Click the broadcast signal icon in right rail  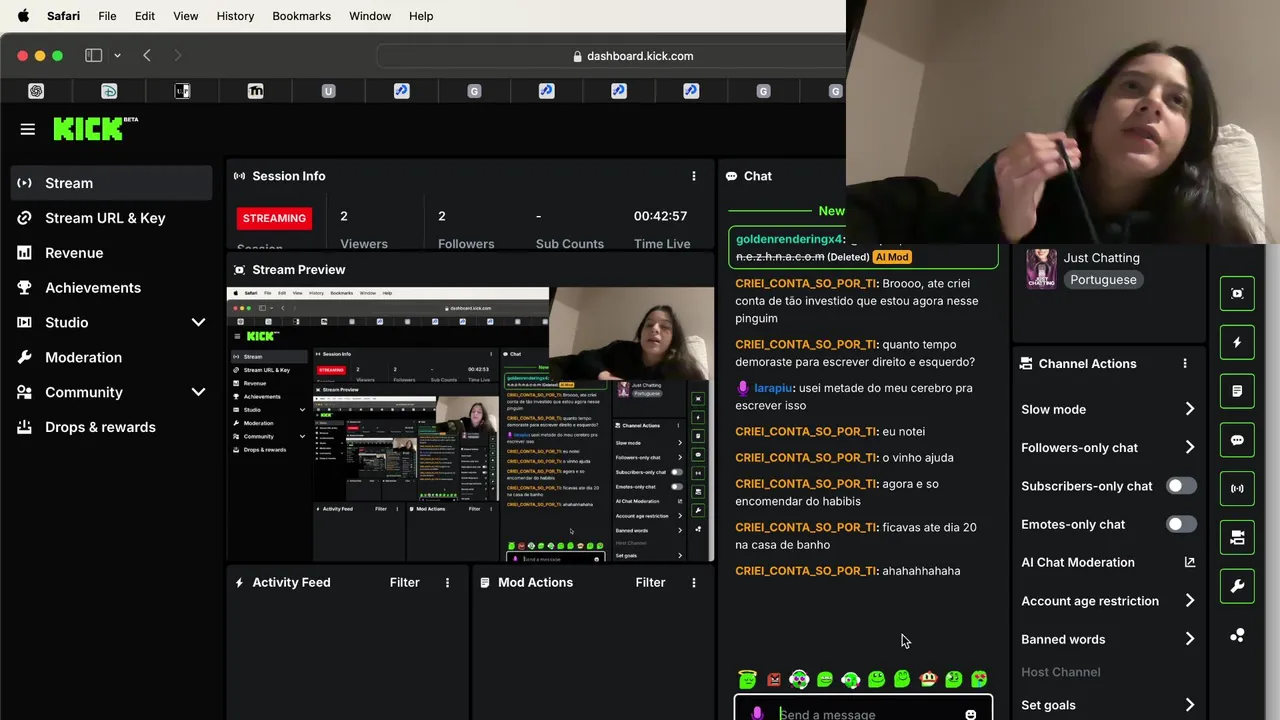pos(1237,488)
